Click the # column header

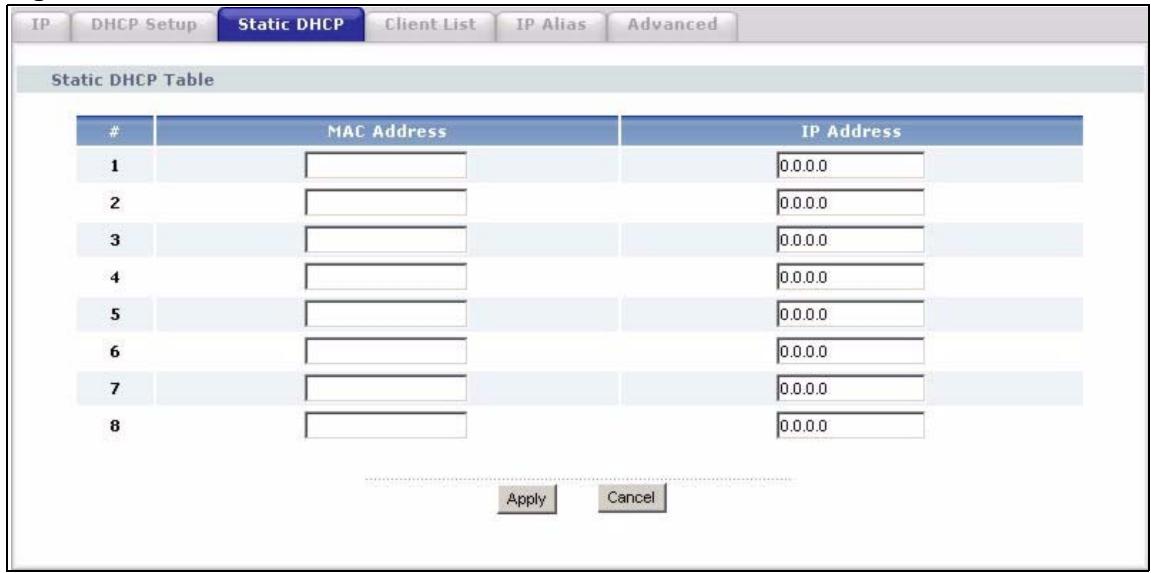tap(116, 131)
